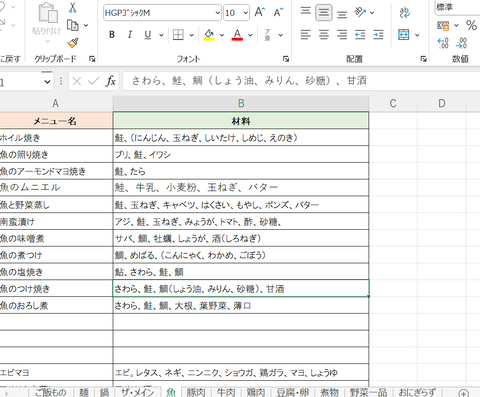Image resolution: width=480 pixels, height=397 pixels.
Task: Select the Format Painter brush icon
Action: click(x=73, y=43)
